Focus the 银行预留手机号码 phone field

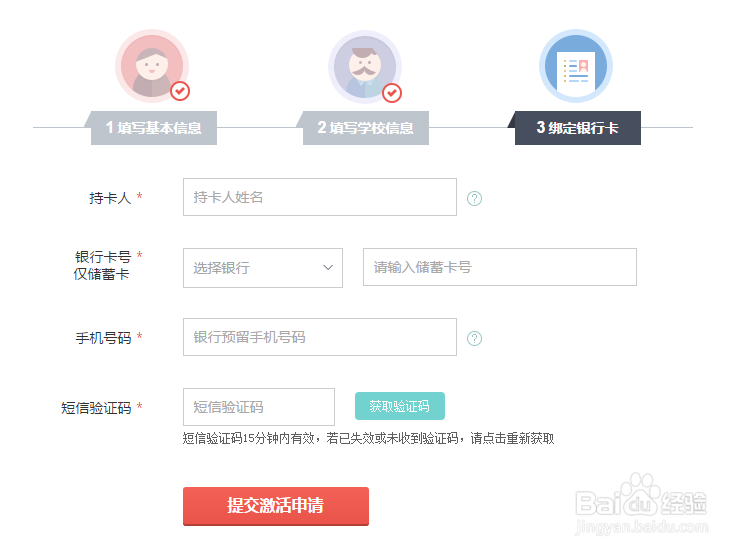tap(320, 337)
